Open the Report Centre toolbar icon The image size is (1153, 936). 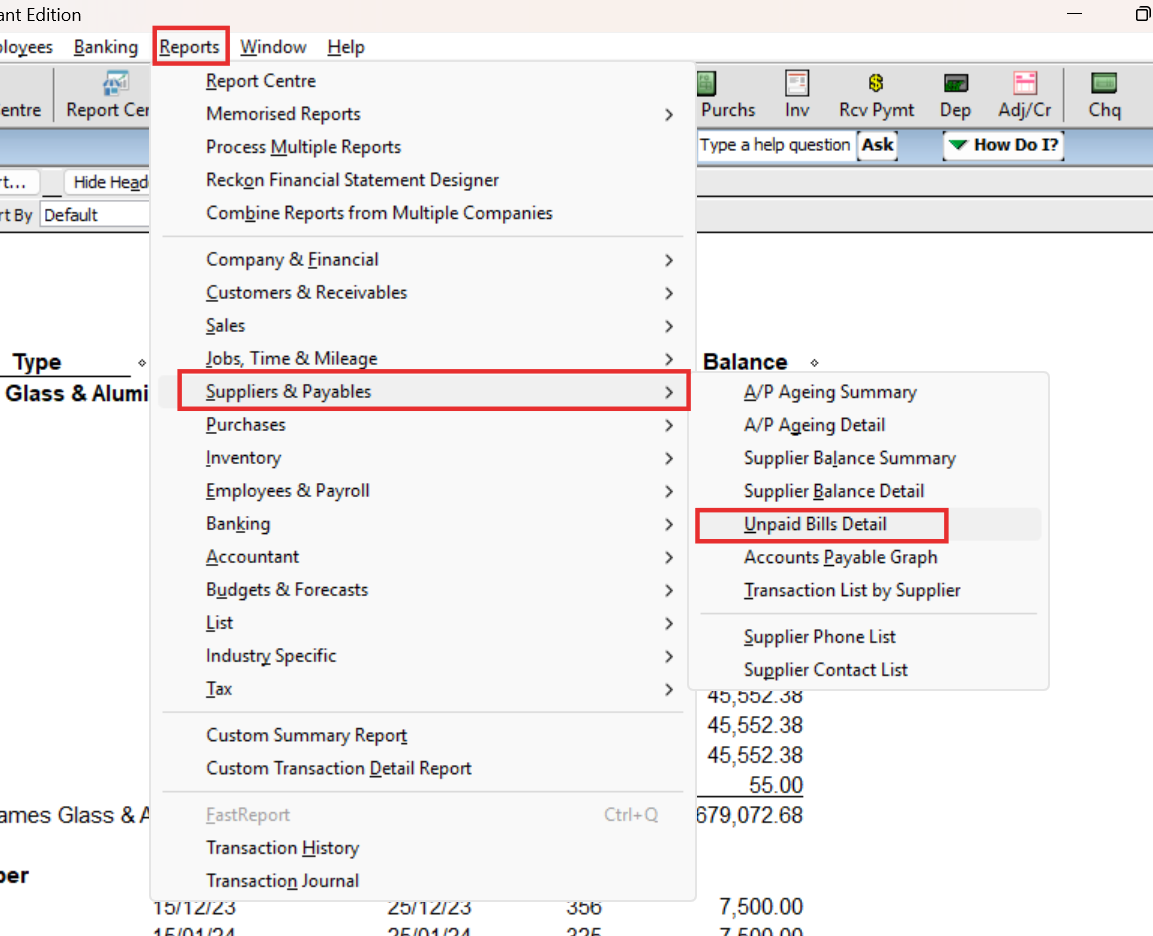[107, 95]
